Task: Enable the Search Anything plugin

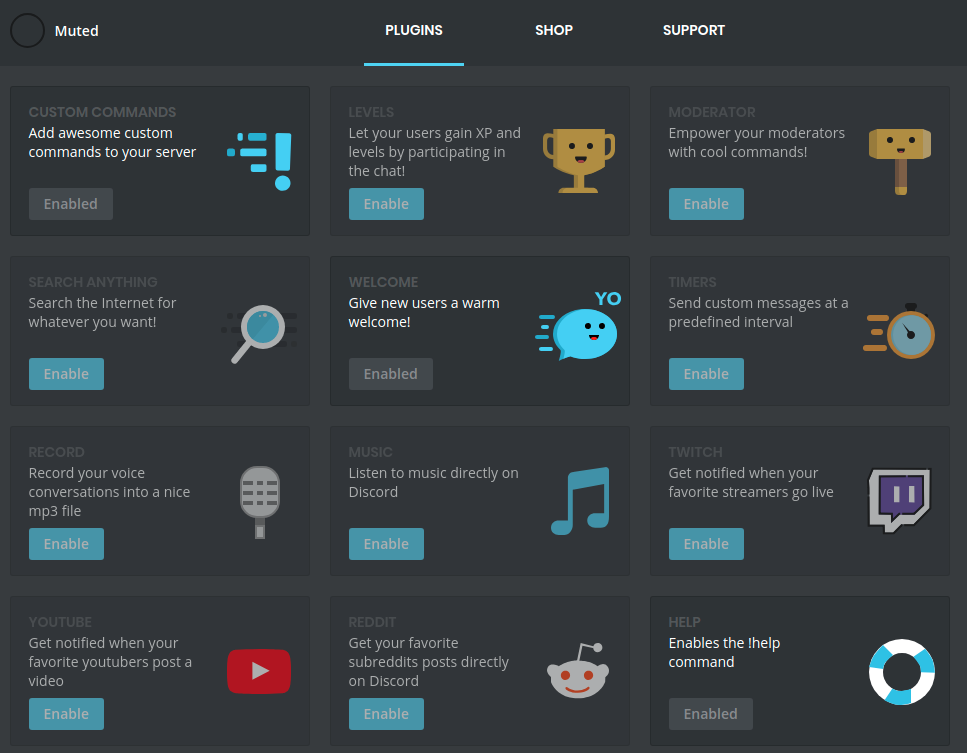Action: pos(66,374)
